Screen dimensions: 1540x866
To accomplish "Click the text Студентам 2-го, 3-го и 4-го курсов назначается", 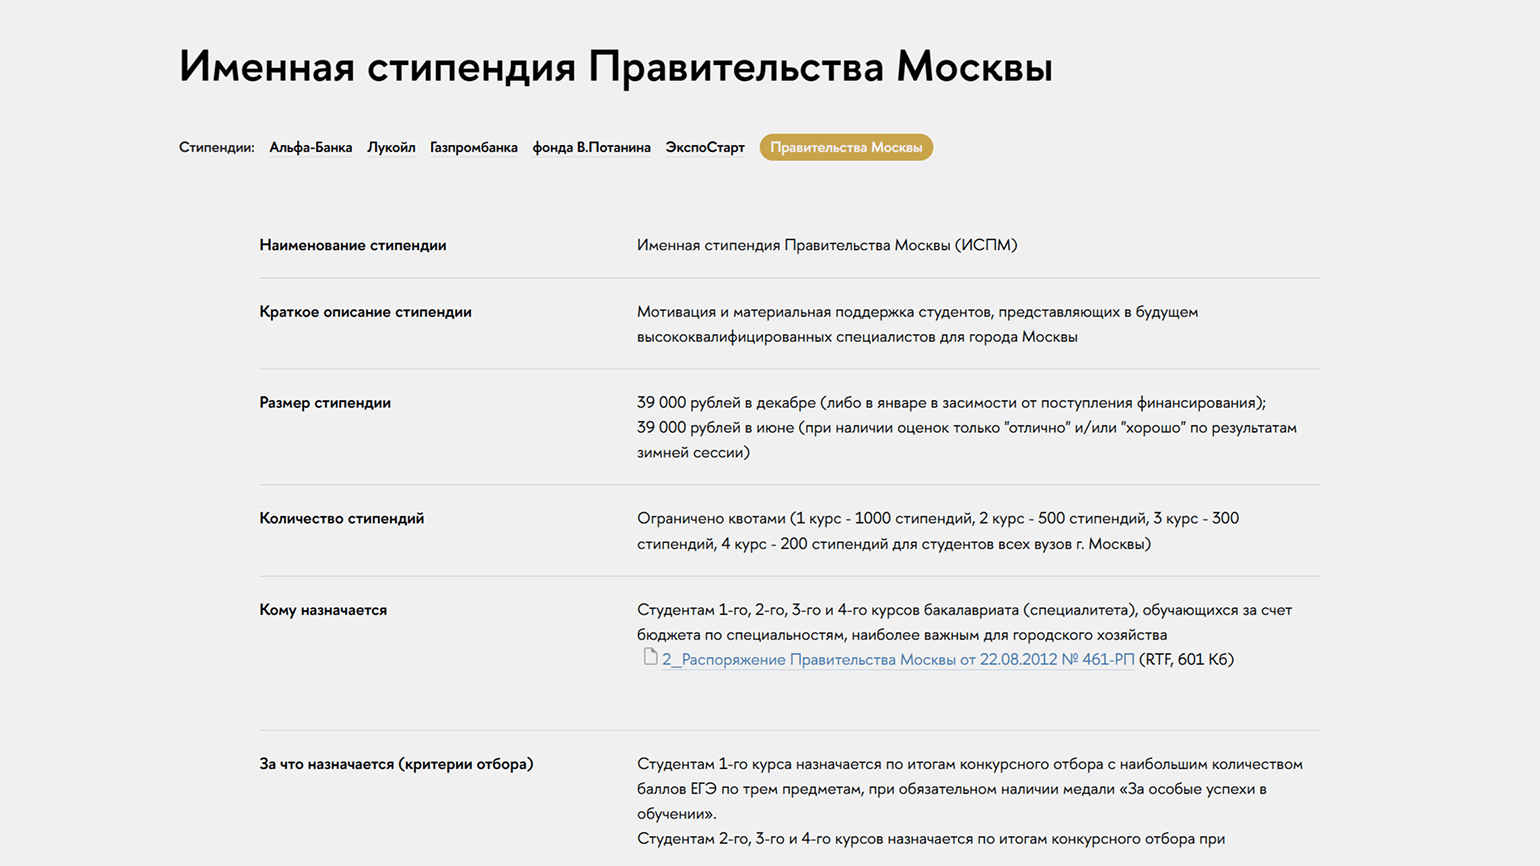I will [x=931, y=839].
